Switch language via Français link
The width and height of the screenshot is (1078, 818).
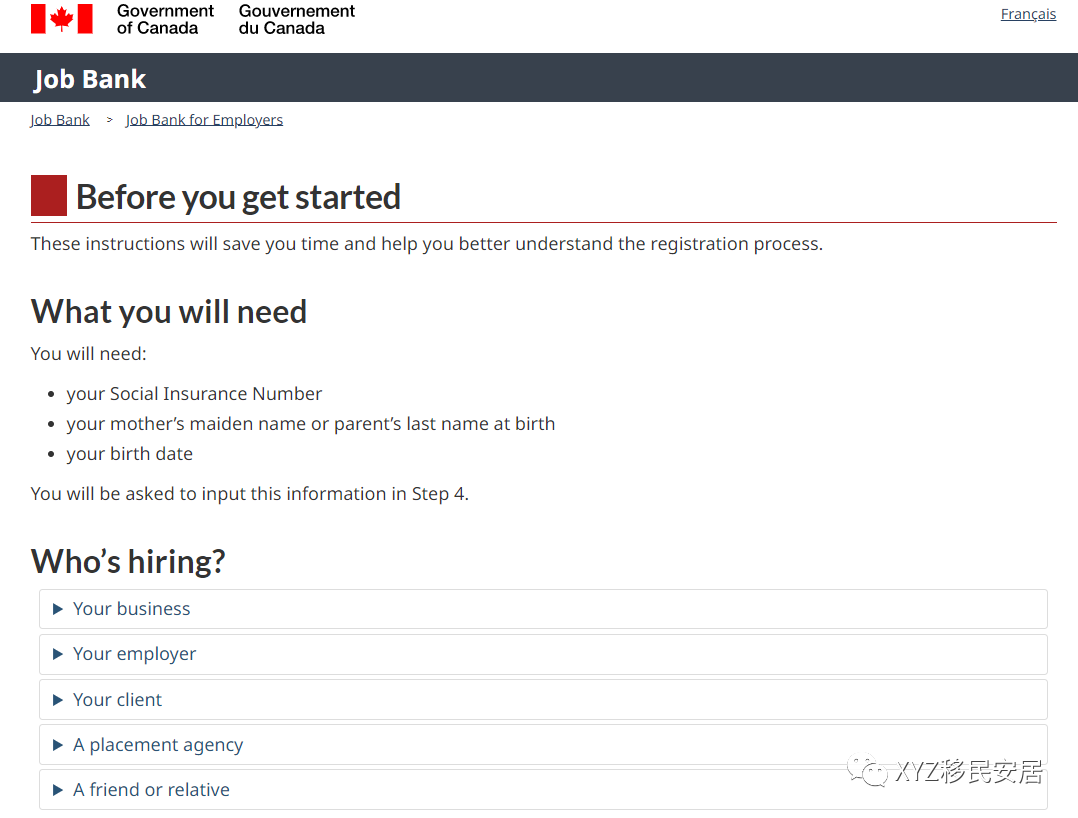pyautogui.click(x=1028, y=14)
